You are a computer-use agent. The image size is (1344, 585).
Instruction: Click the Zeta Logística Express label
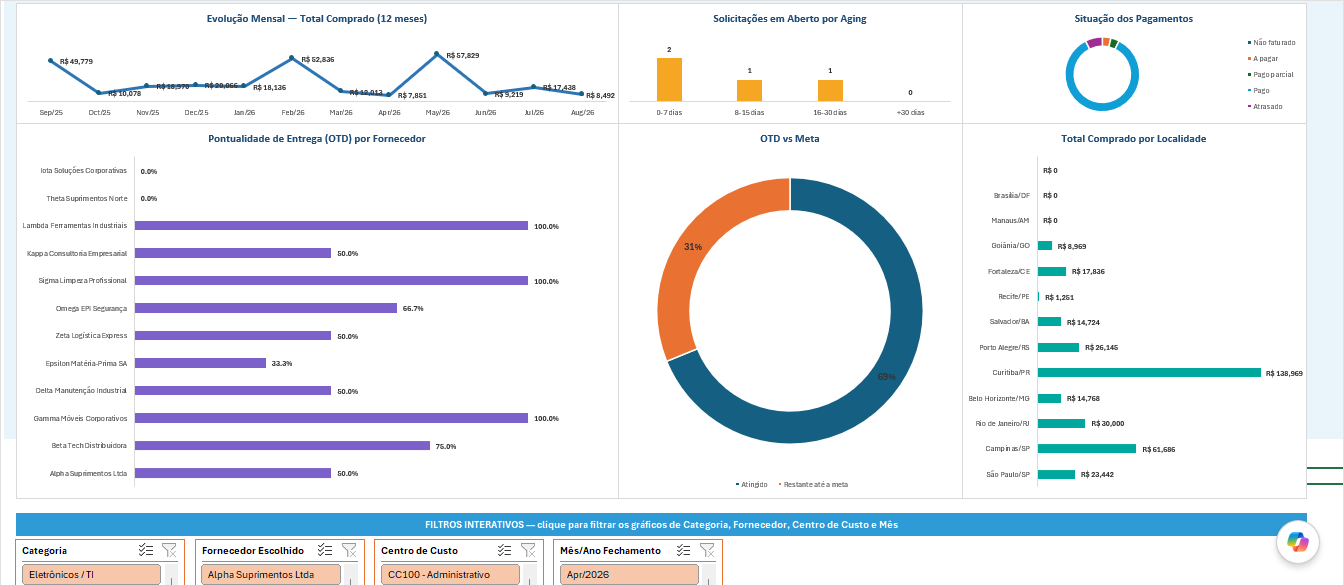[92, 336]
